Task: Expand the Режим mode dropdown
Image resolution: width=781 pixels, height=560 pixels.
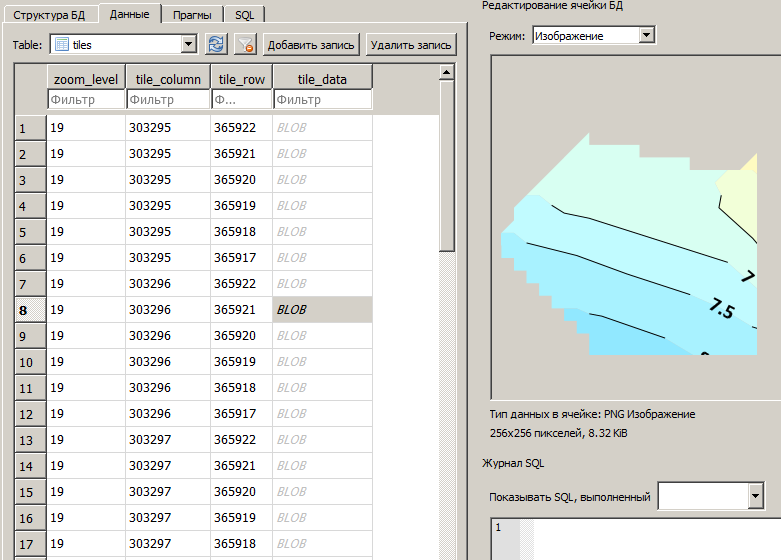Action: 646,35
